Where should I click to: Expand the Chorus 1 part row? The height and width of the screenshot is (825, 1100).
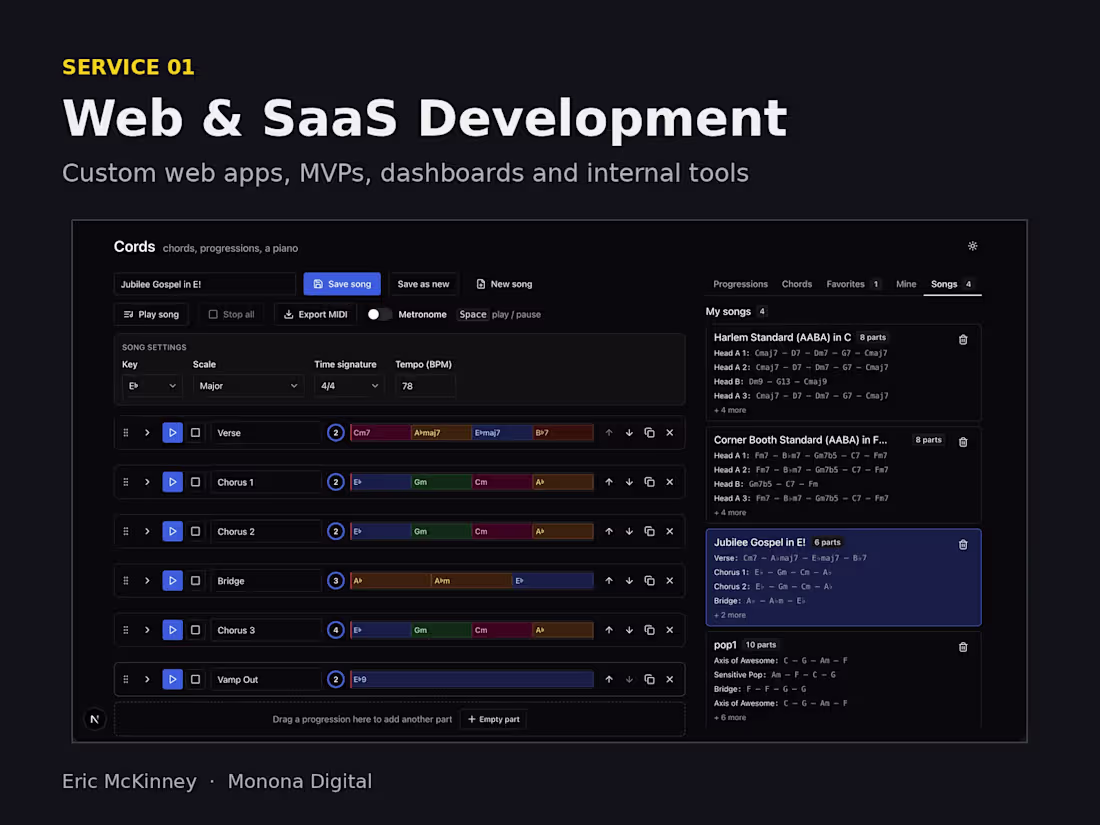[x=147, y=482]
